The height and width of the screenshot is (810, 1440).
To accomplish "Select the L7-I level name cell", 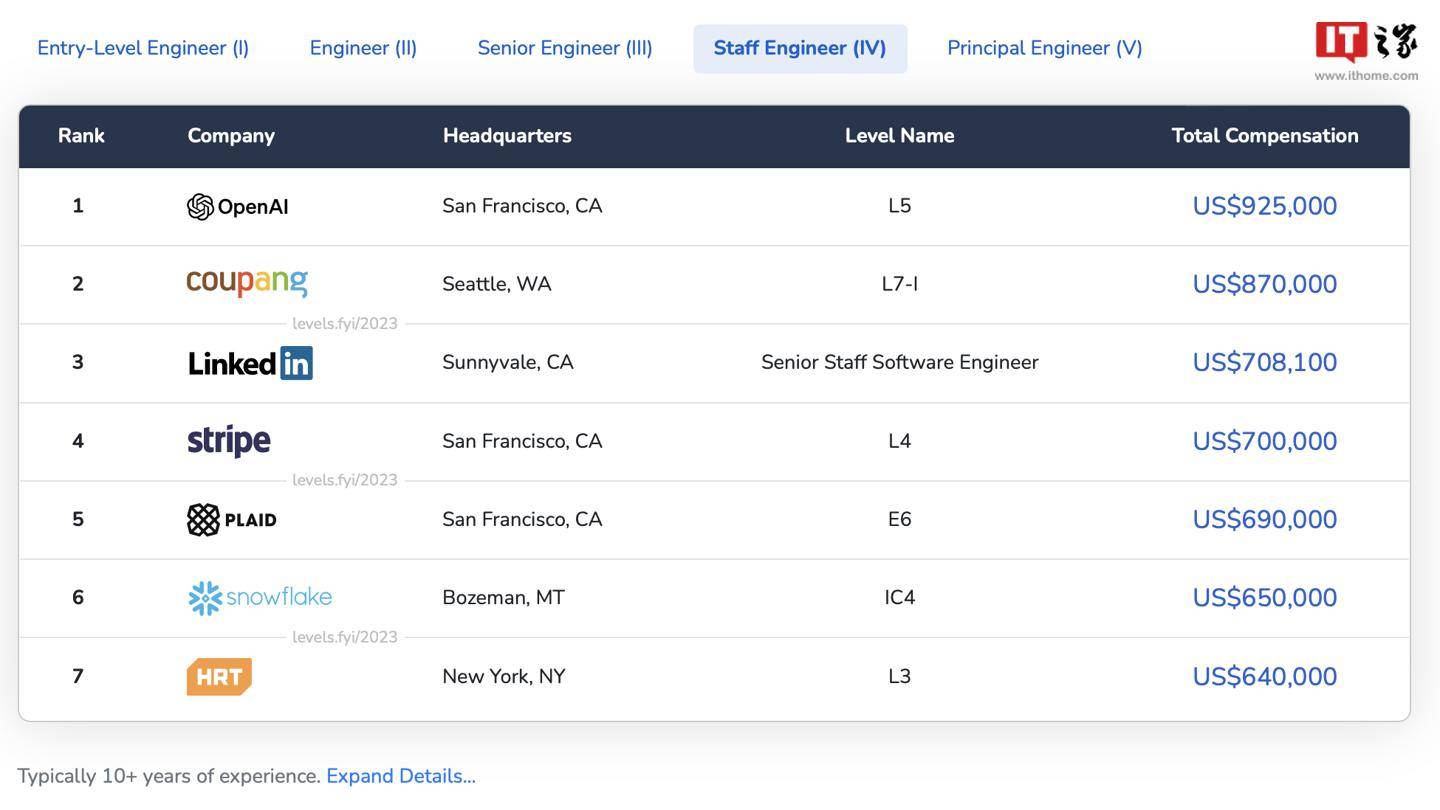I will tap(900, 284).
